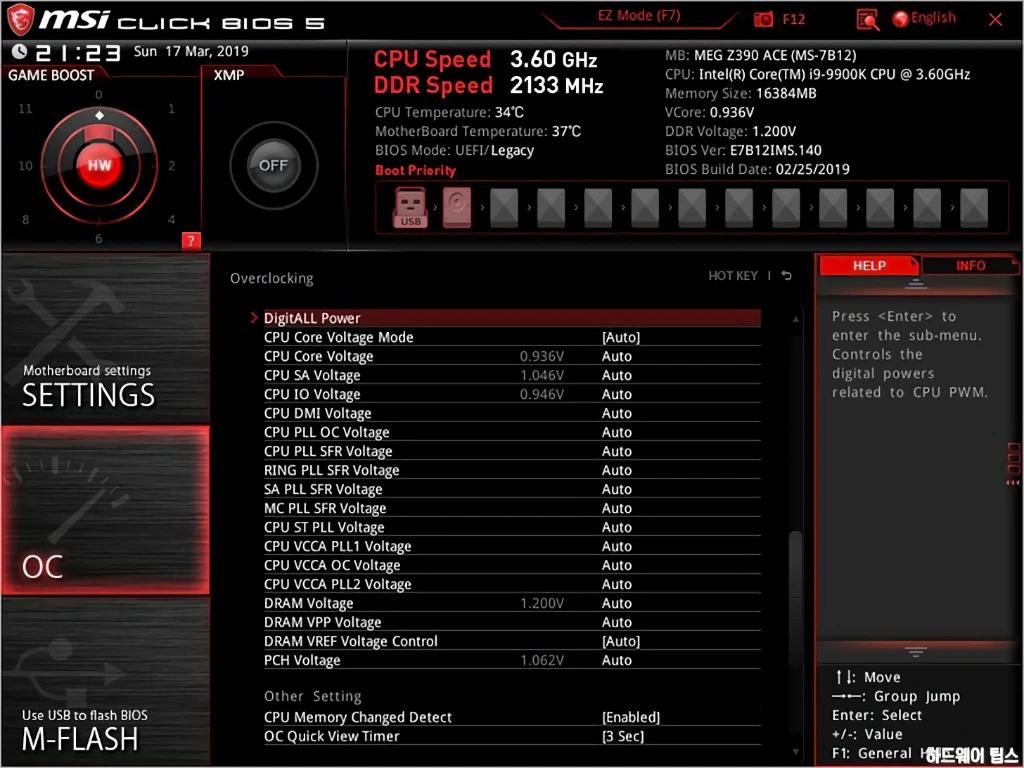Click the scroll up arrow of settings list

point(795,319)
